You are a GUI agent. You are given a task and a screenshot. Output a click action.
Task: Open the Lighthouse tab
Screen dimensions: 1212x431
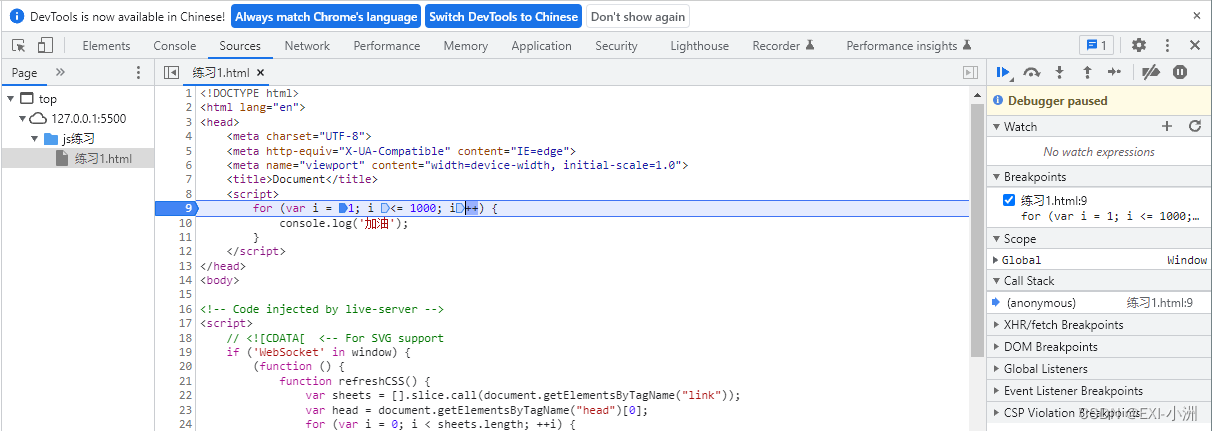[x=700, y=46]
